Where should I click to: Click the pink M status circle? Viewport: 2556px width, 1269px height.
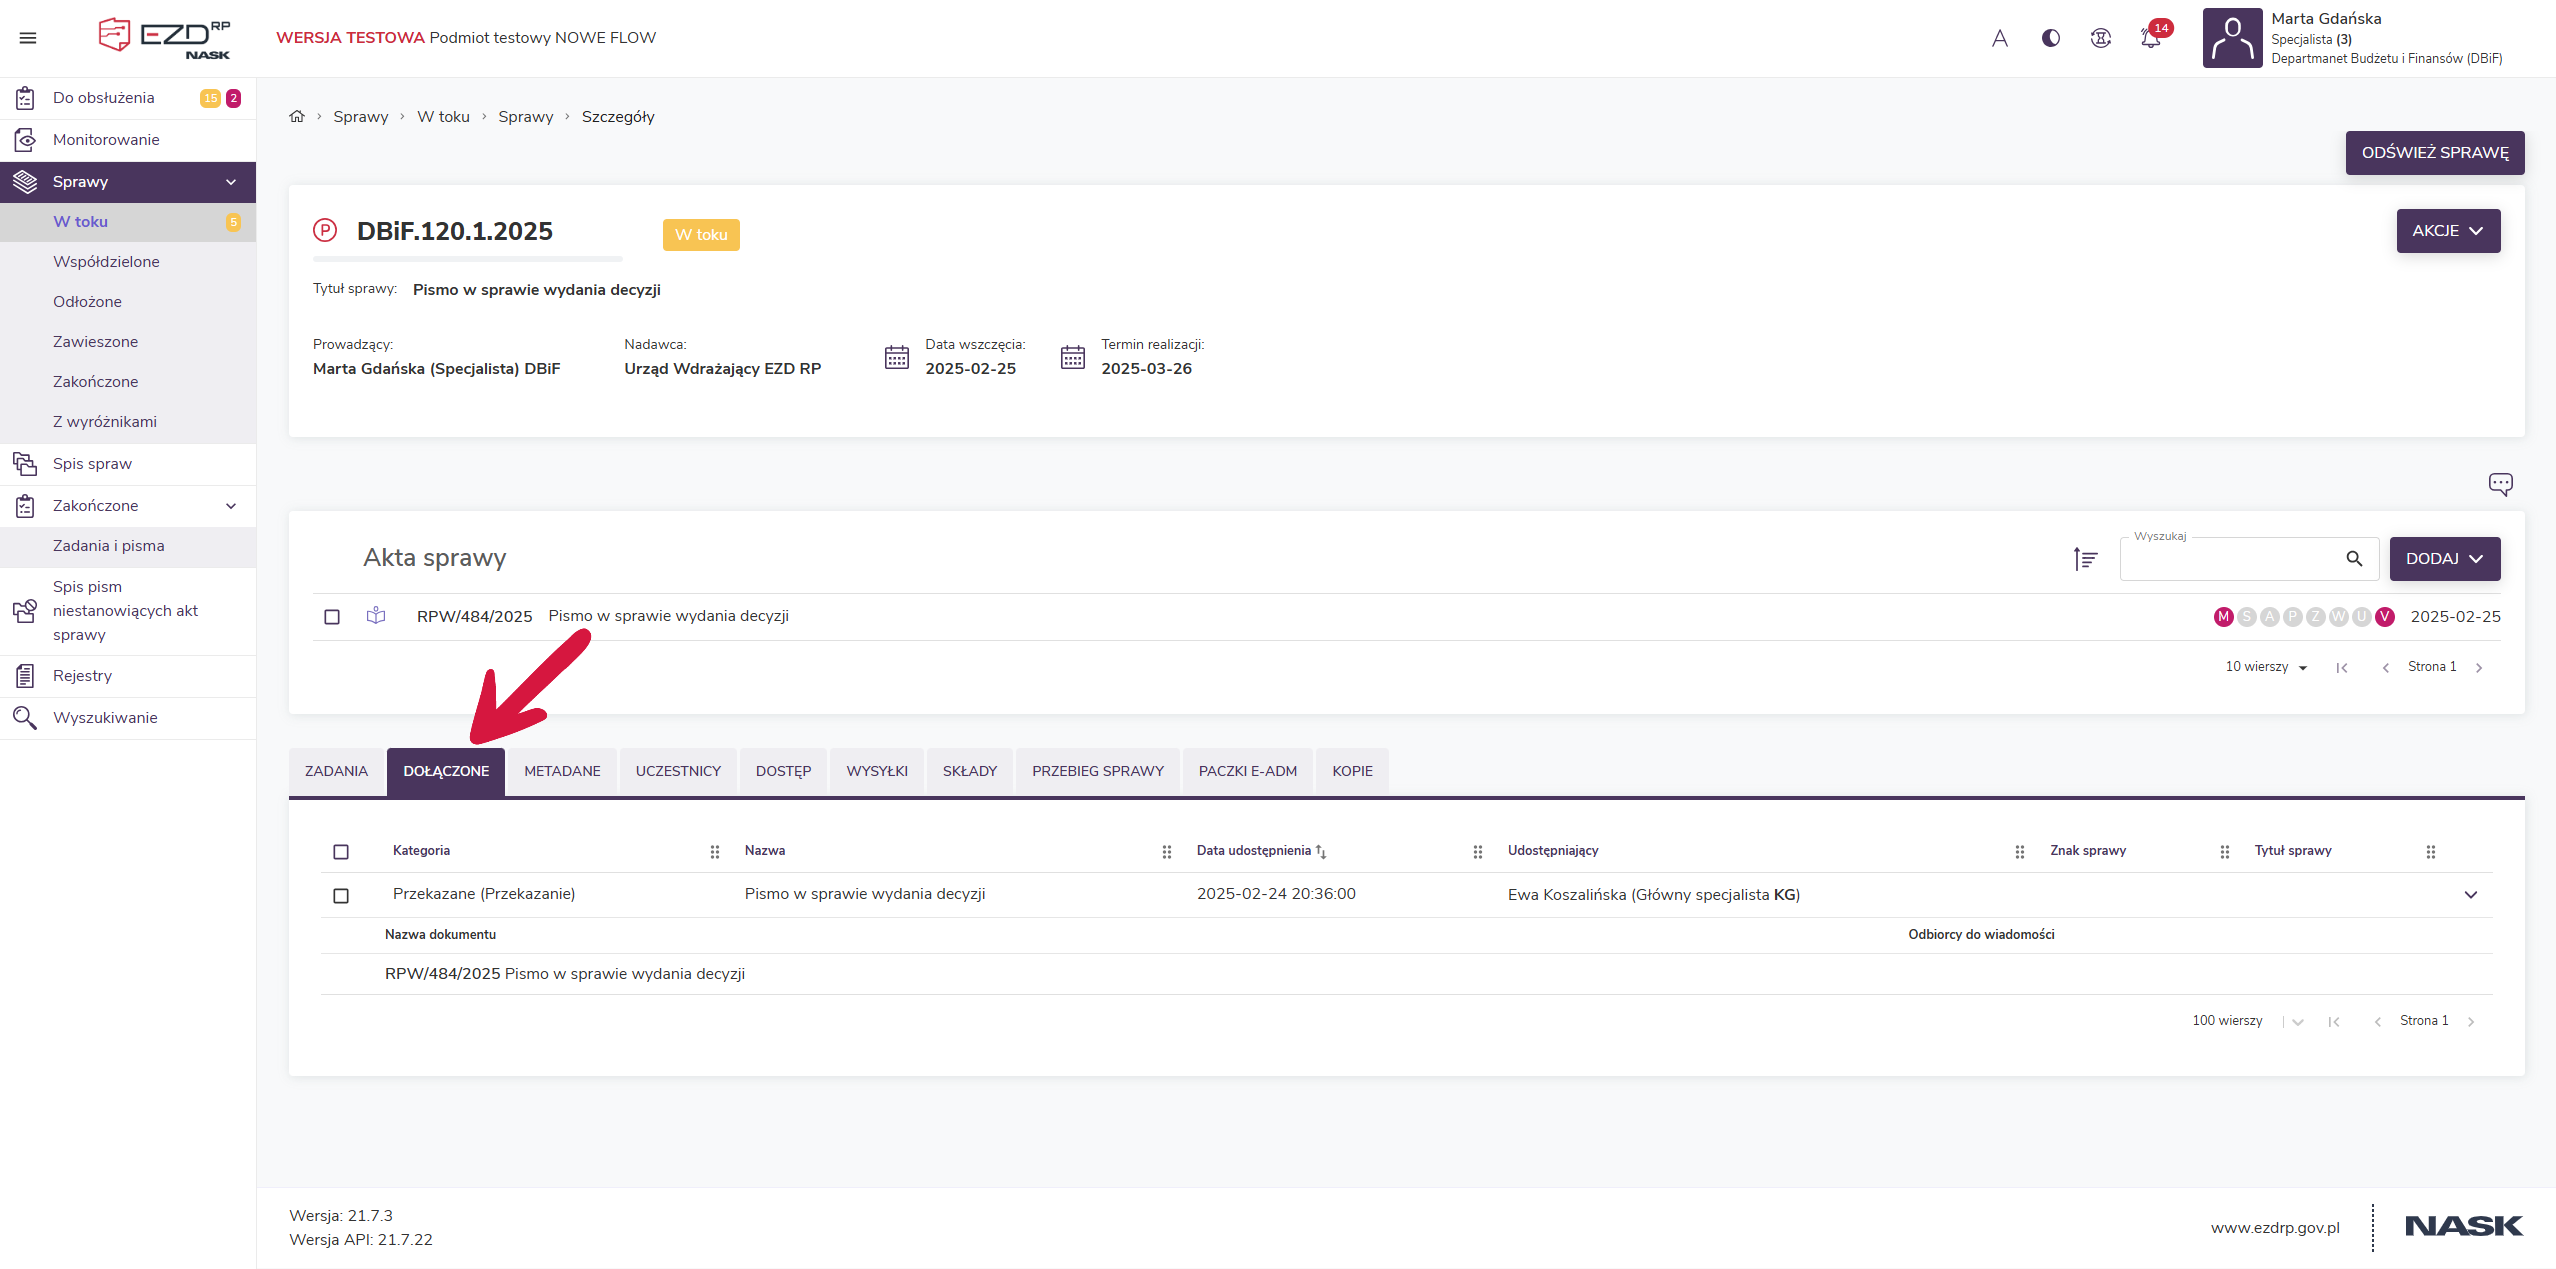[2223, 617]
